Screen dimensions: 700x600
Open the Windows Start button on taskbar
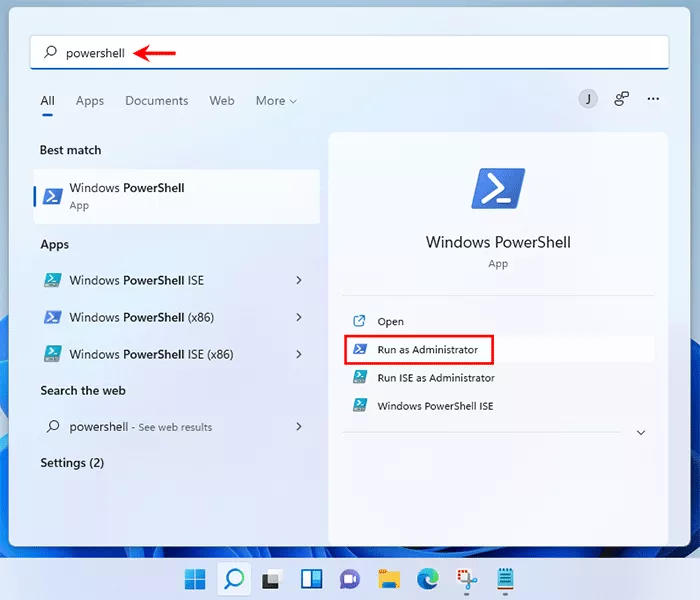(x=195, y=579)
